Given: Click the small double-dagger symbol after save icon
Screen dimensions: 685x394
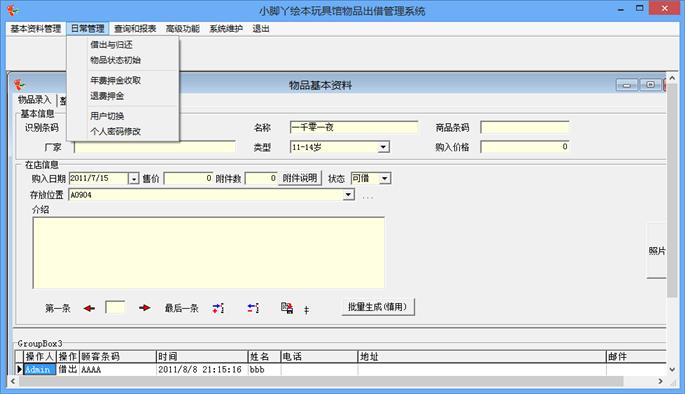Looking at the screenshot, I should pyautogui.click(x=306, y=310).
